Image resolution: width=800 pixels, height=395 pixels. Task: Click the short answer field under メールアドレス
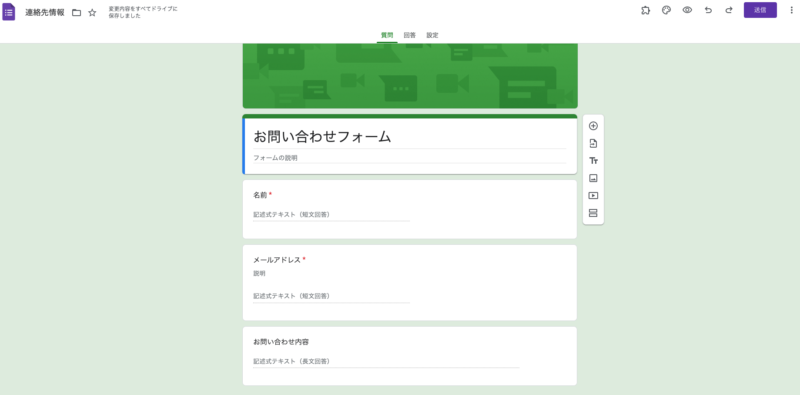332,296
